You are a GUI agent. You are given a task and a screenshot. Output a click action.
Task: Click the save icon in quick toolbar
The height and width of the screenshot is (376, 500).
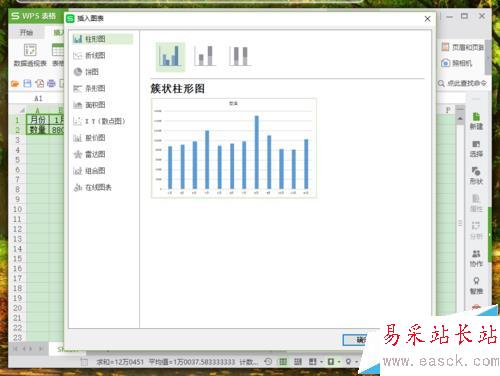click(x=27, y=83)
